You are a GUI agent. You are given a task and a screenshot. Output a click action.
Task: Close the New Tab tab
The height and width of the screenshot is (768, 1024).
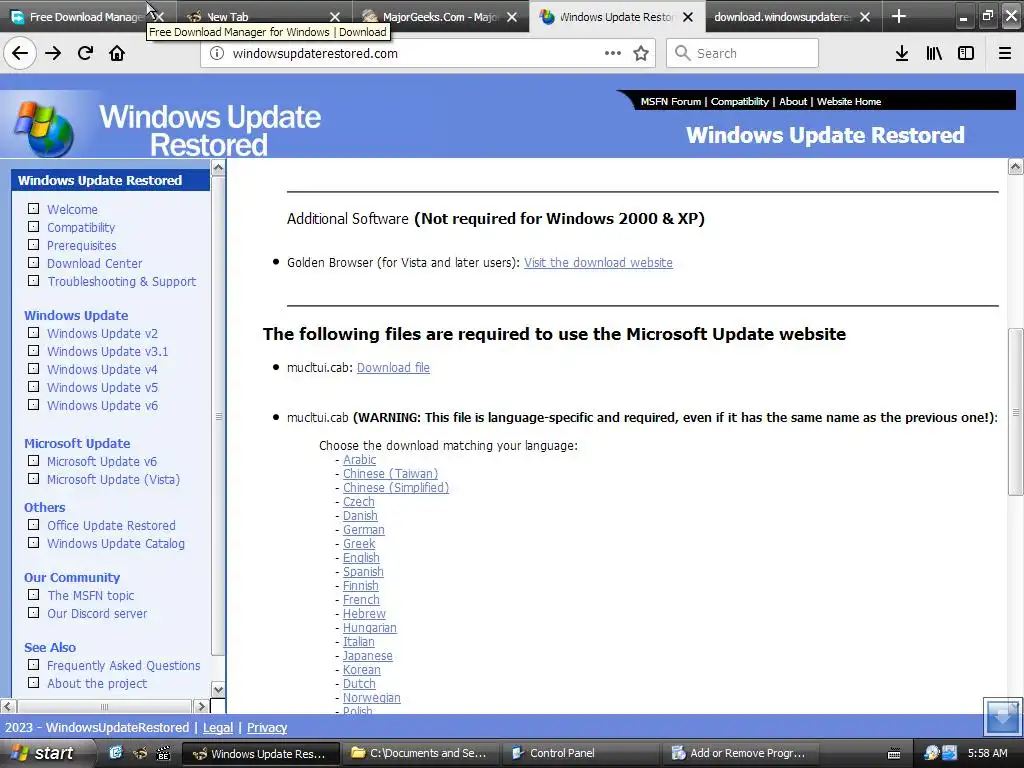[334, 17]
